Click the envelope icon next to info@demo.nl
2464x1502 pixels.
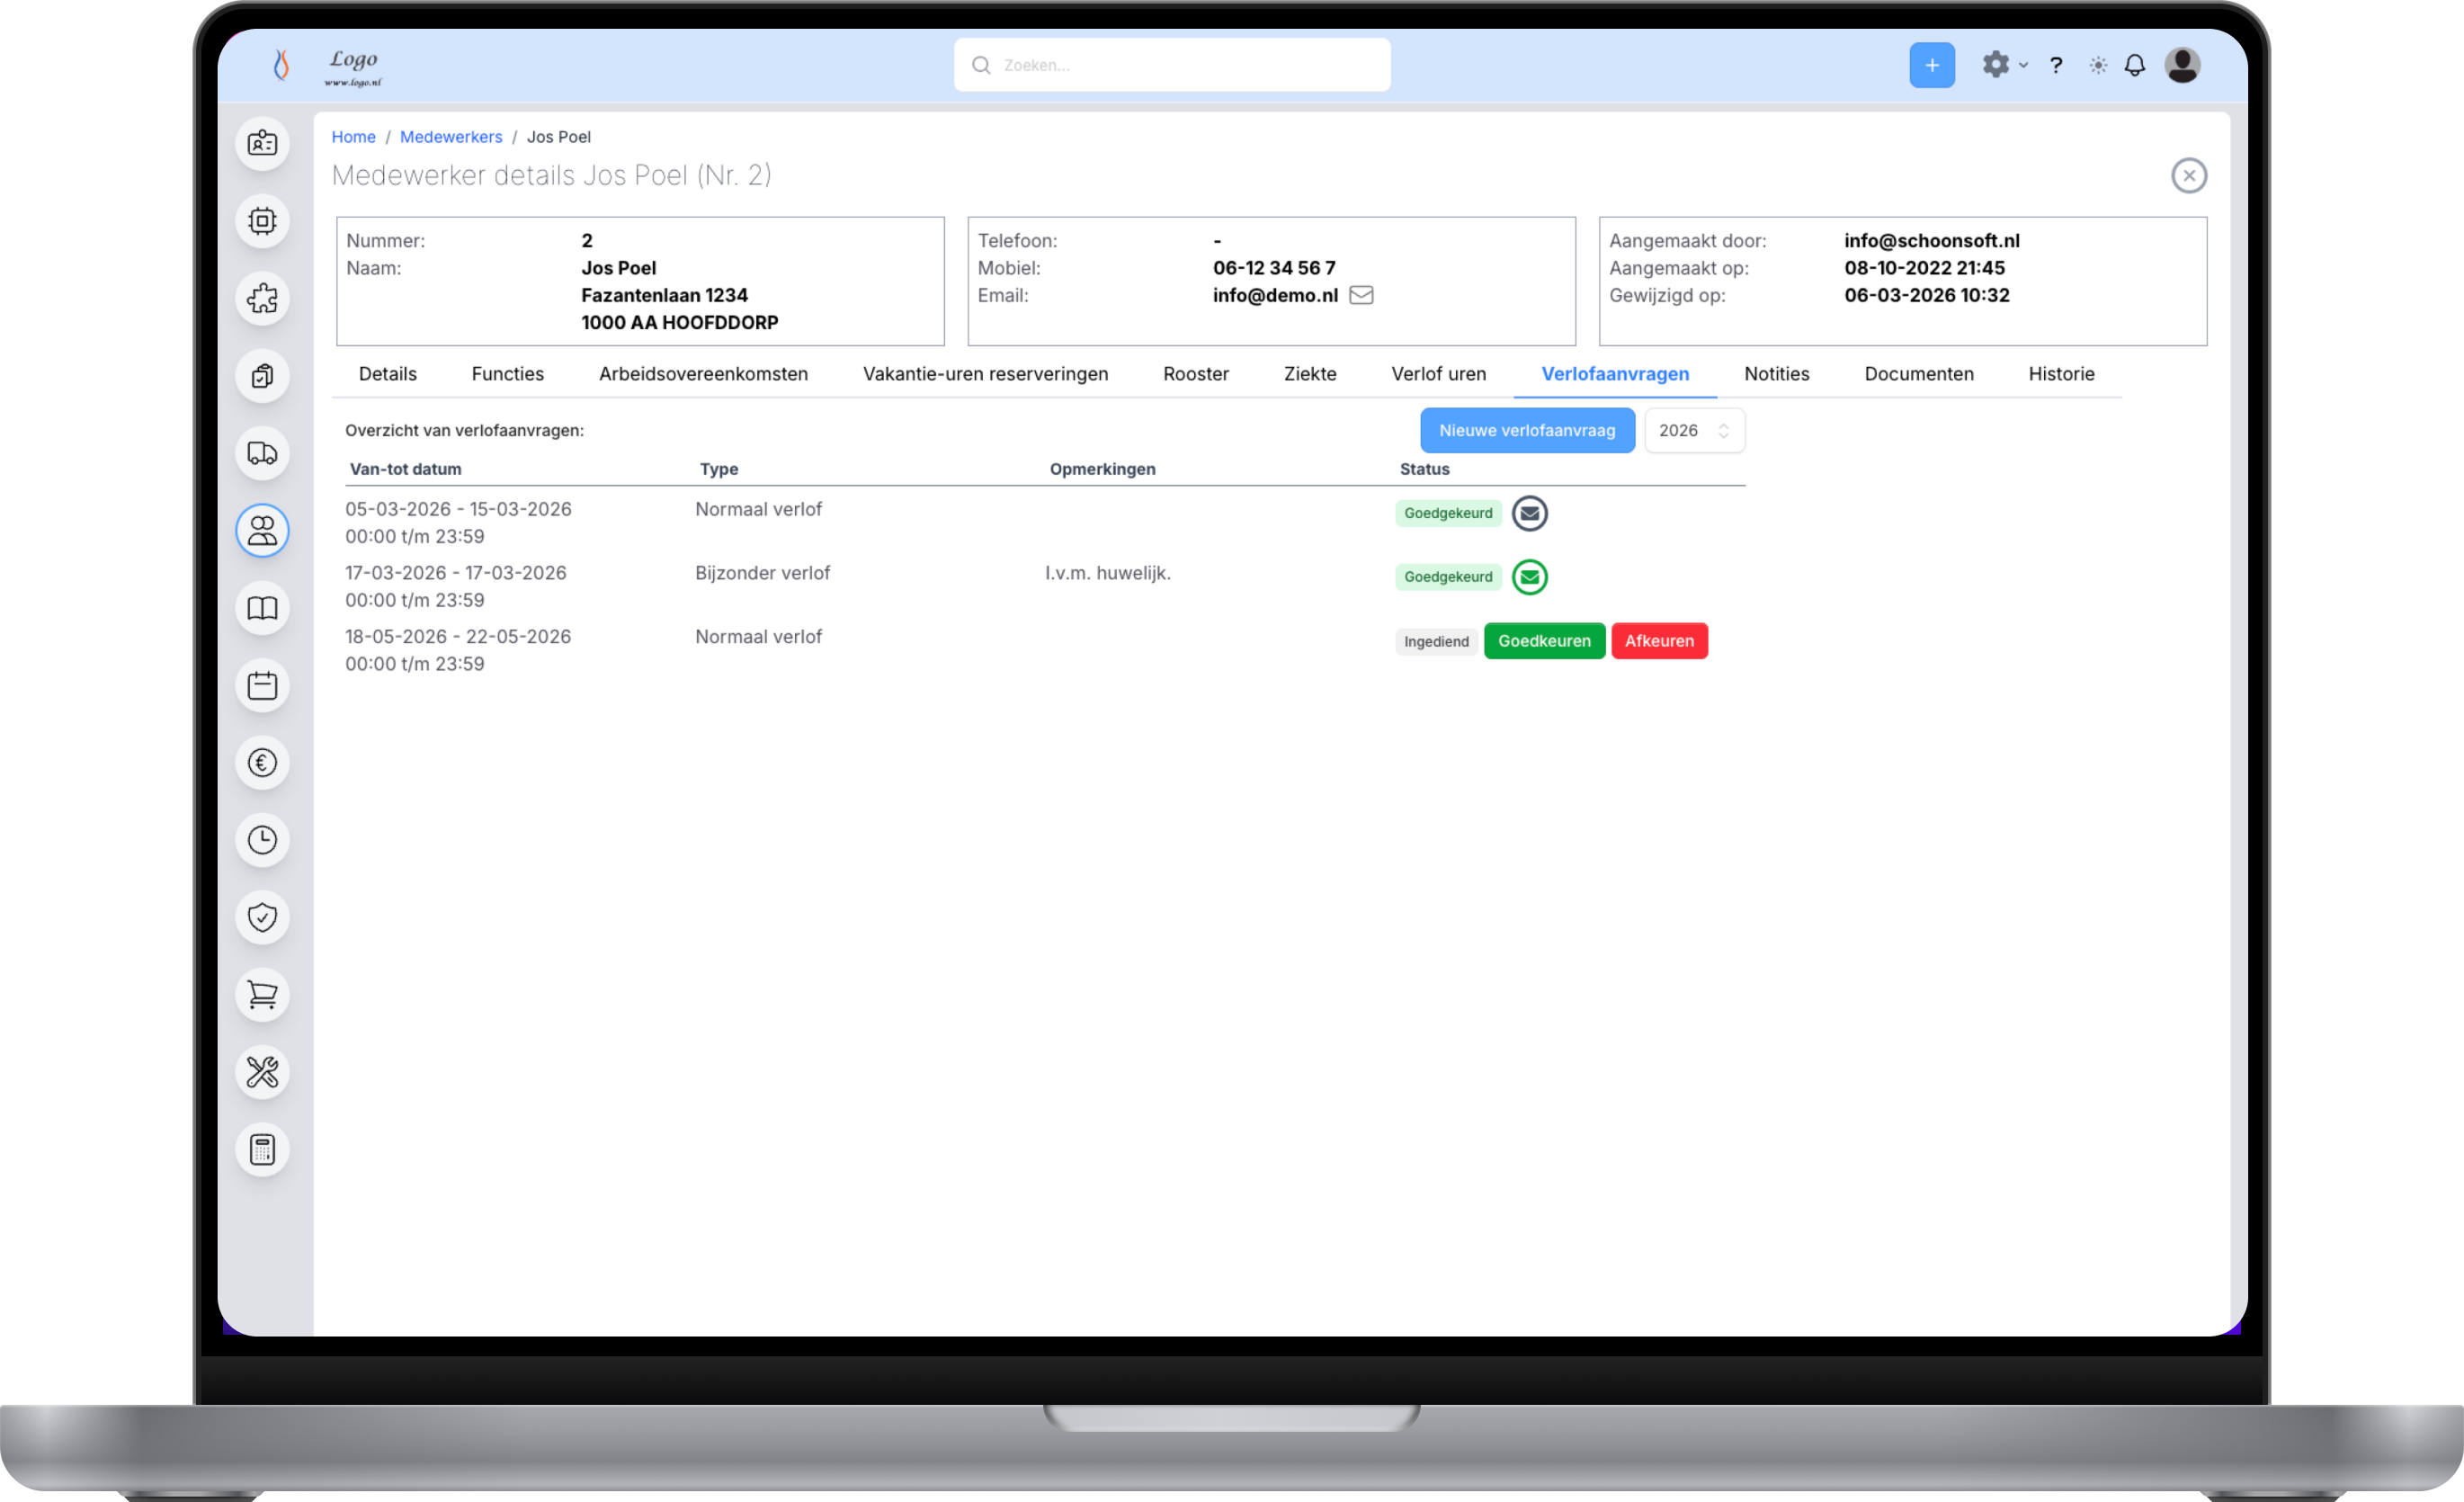1361,295
